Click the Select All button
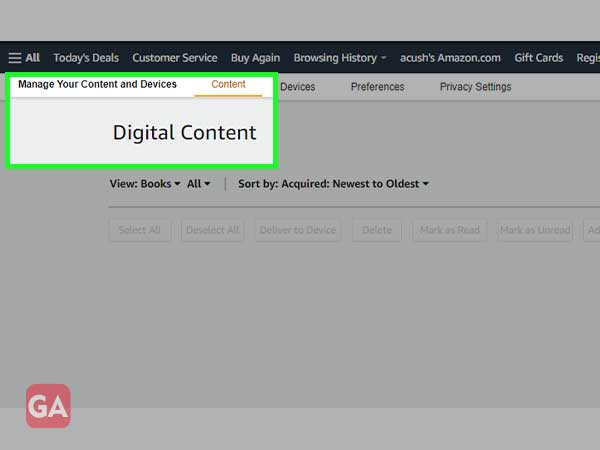The image size is (600, 450). 140,230
